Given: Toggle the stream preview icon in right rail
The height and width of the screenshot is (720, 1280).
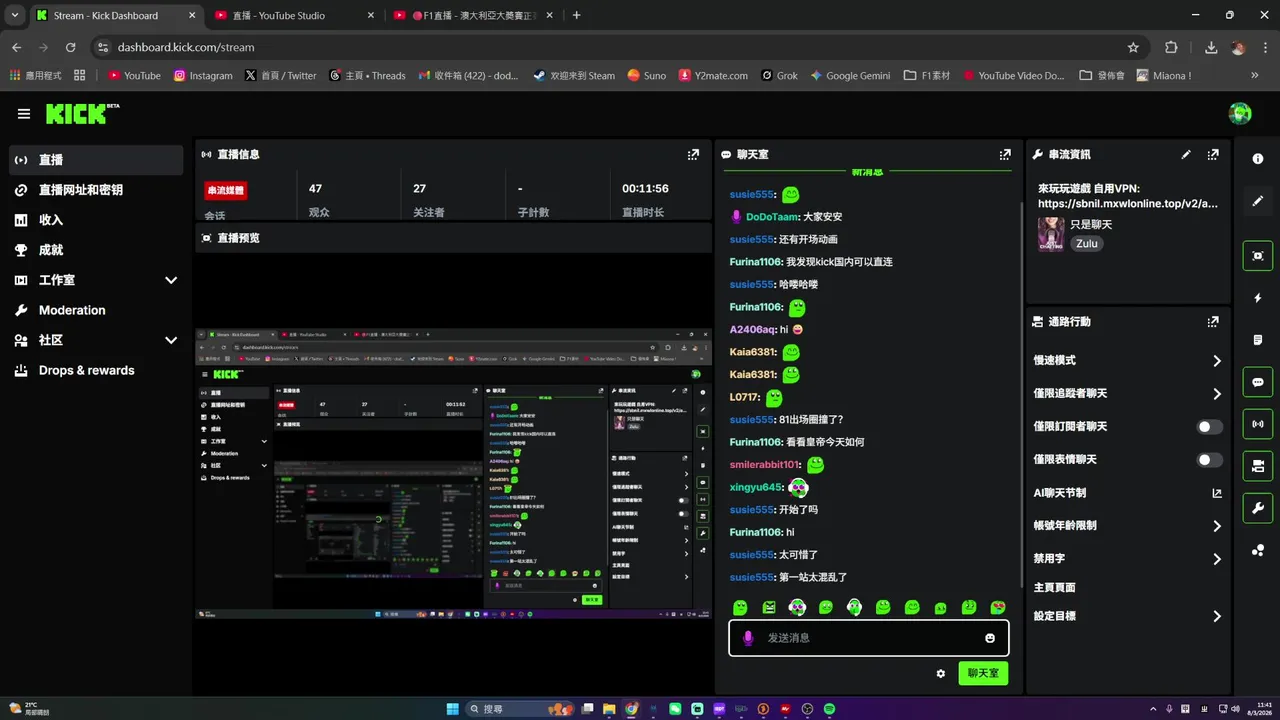Looking at the screenshot, I should pyautogui.click(x=1258, y=256).
